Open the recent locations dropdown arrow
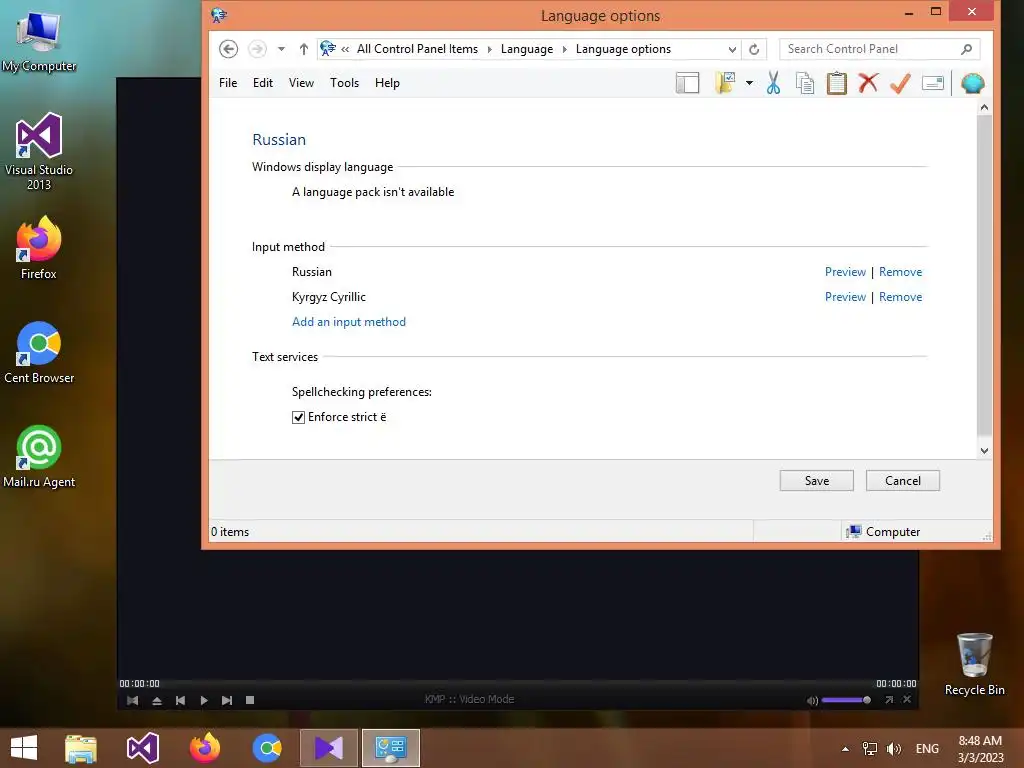 (281, 49)
